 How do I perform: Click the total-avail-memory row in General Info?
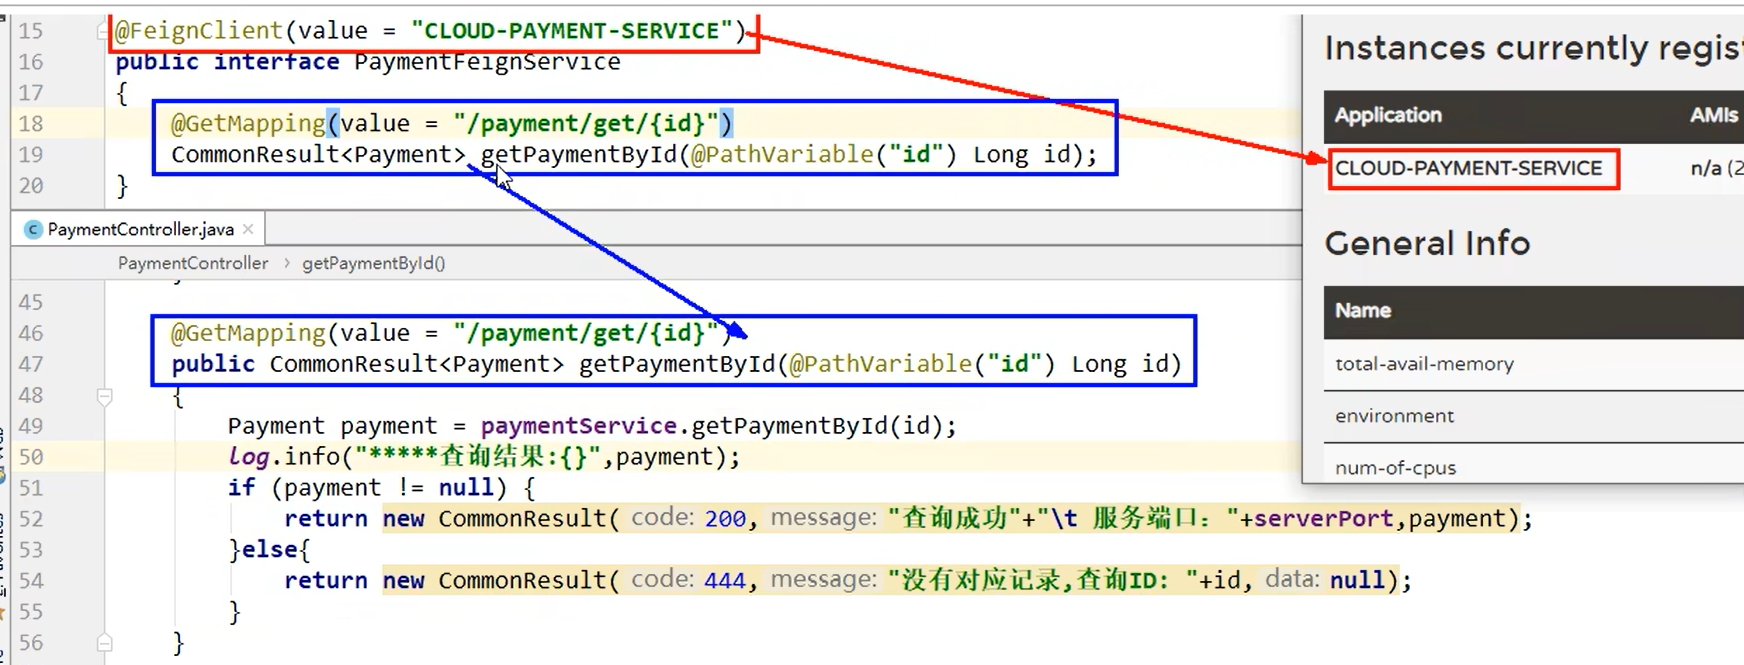click(x=1424, y=365)
